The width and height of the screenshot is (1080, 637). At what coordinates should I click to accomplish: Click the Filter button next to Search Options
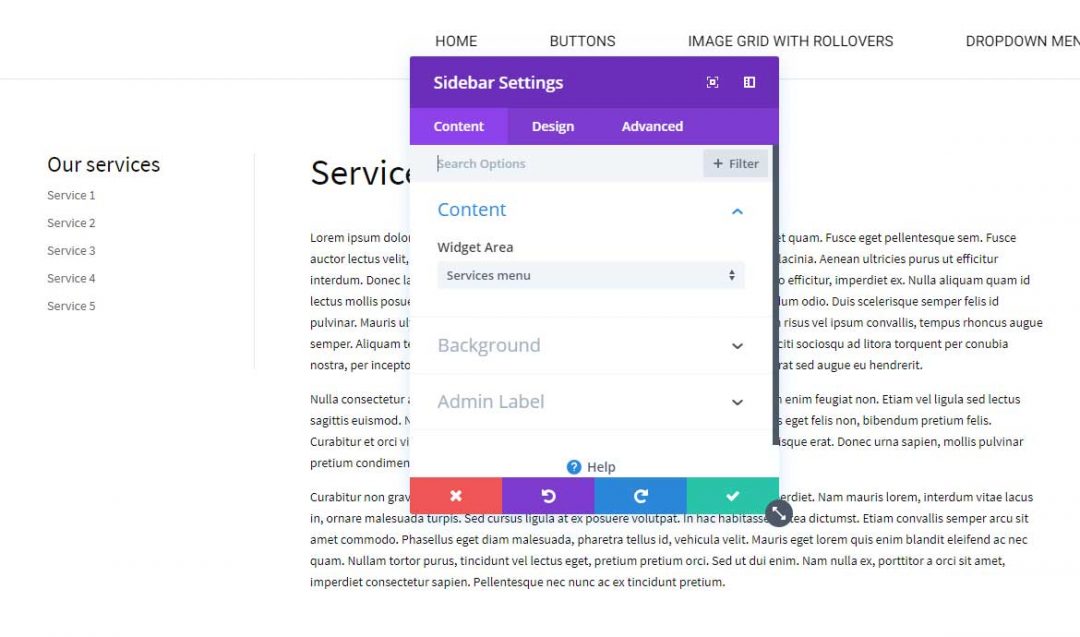(x=735, y=163)
